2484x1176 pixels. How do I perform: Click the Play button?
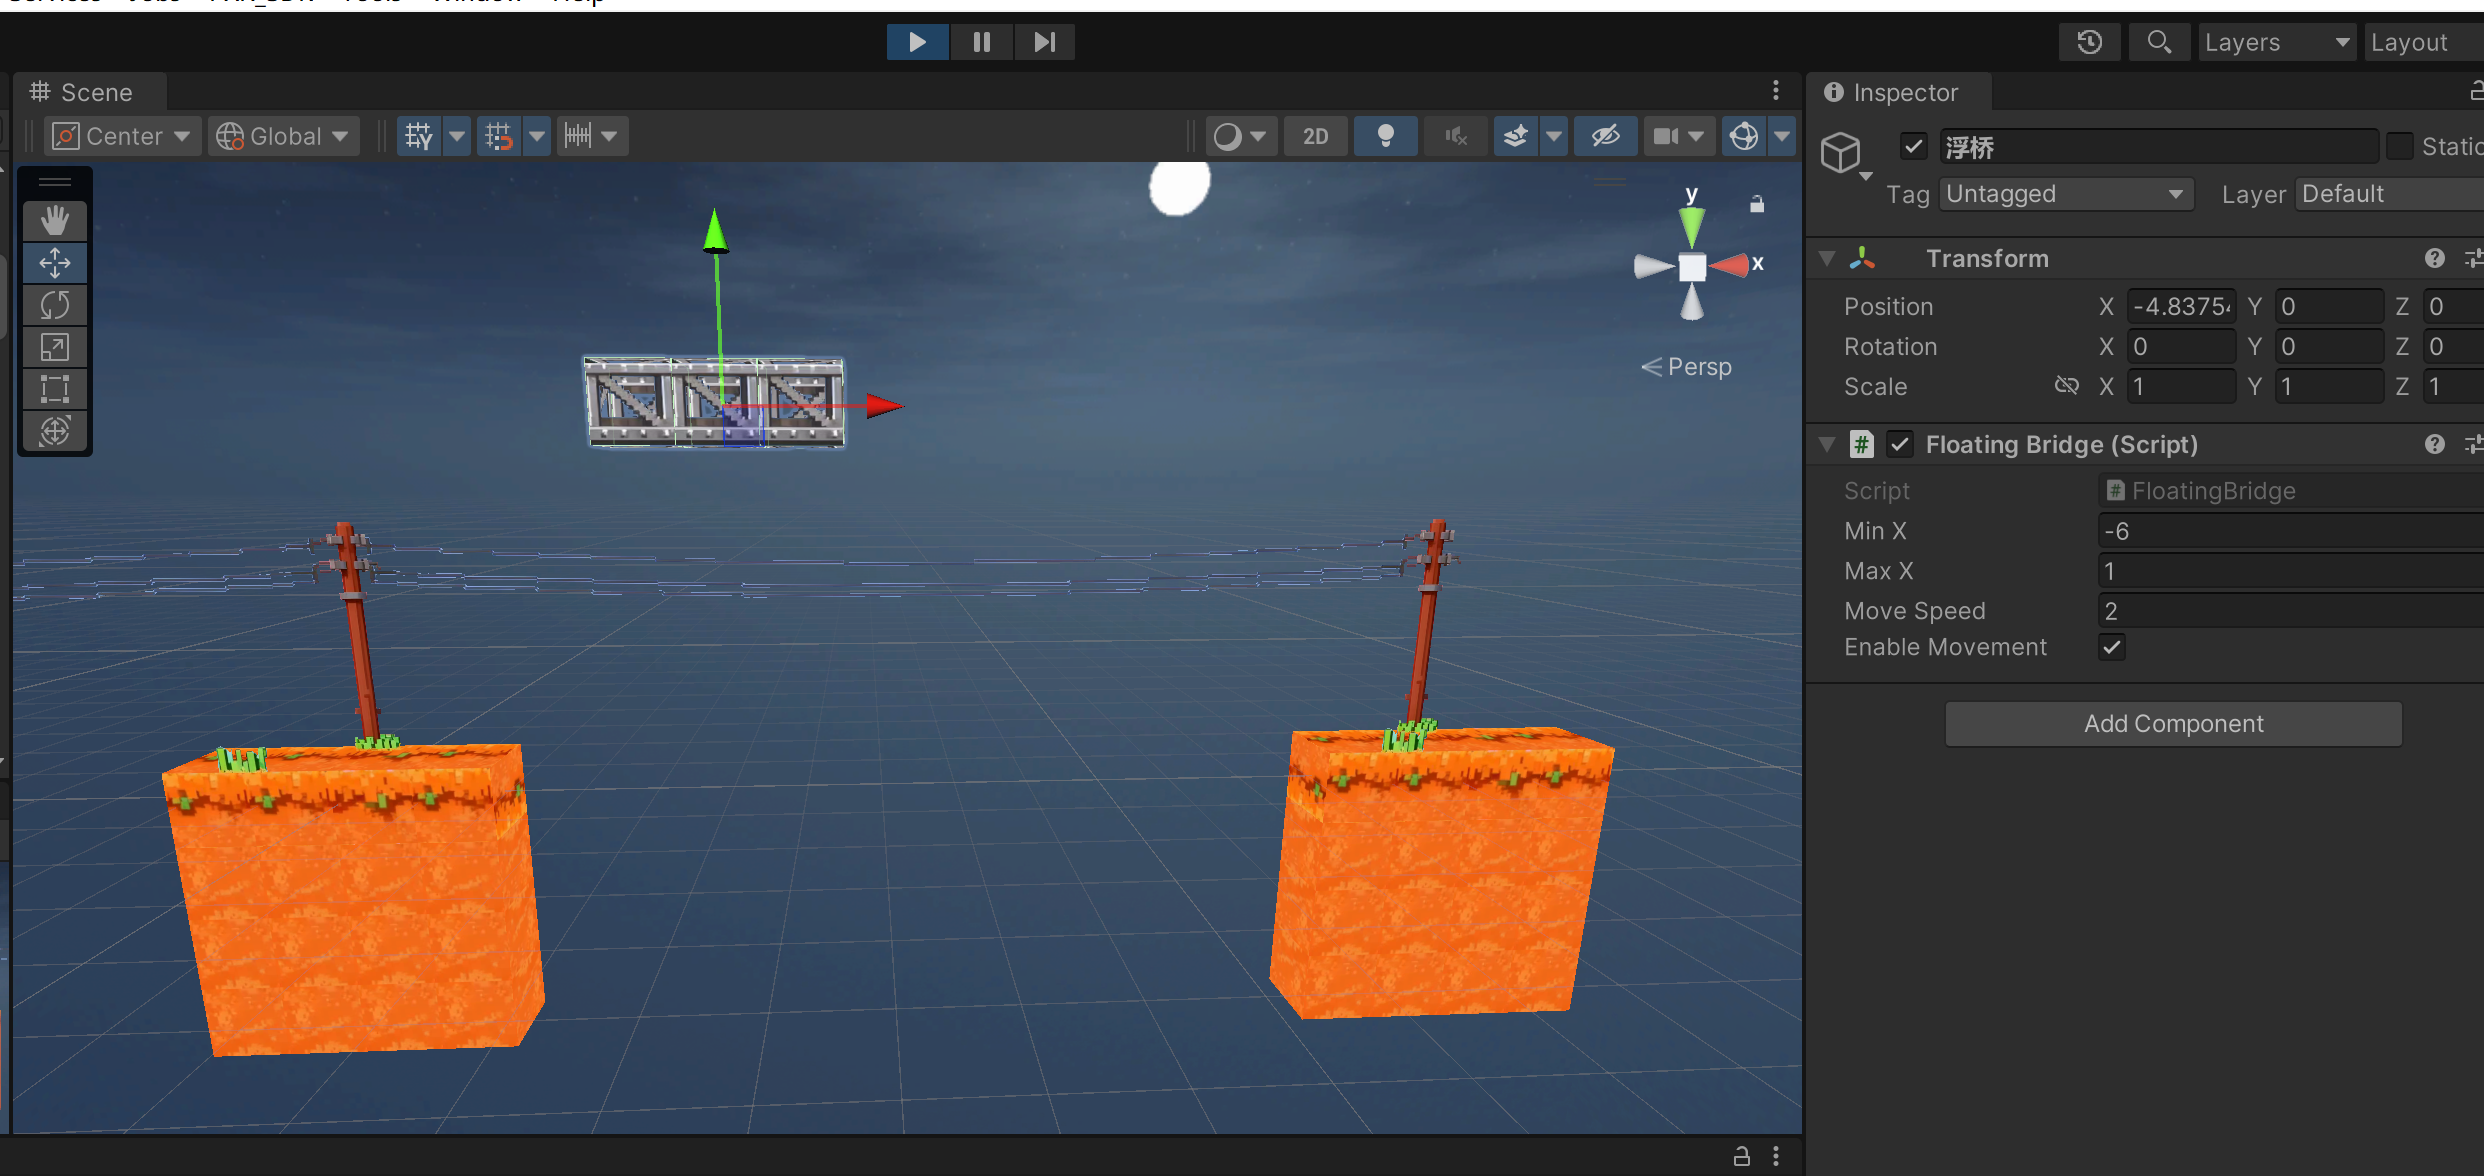coord(917,42)
